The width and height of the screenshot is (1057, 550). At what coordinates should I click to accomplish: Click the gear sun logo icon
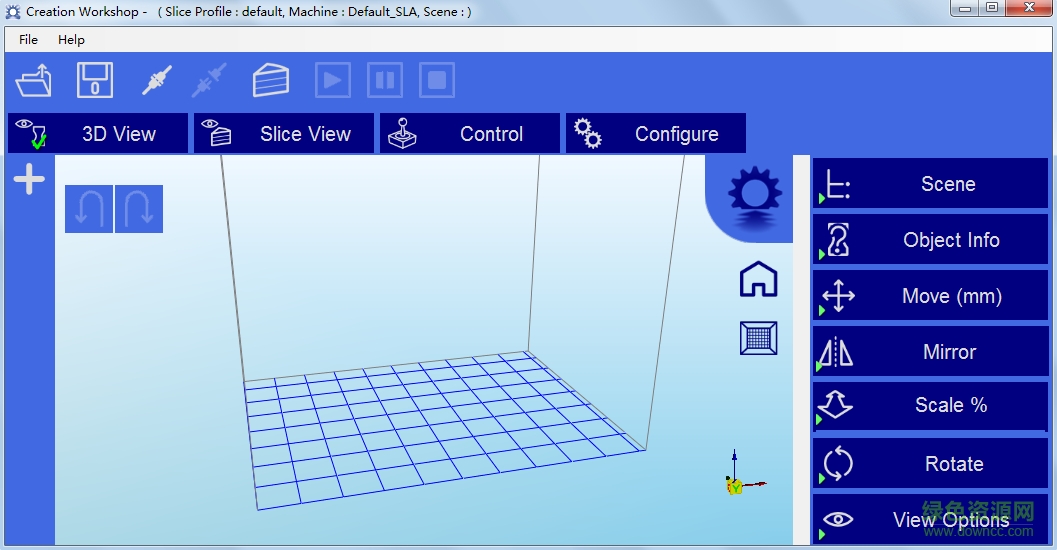point(754,197)
